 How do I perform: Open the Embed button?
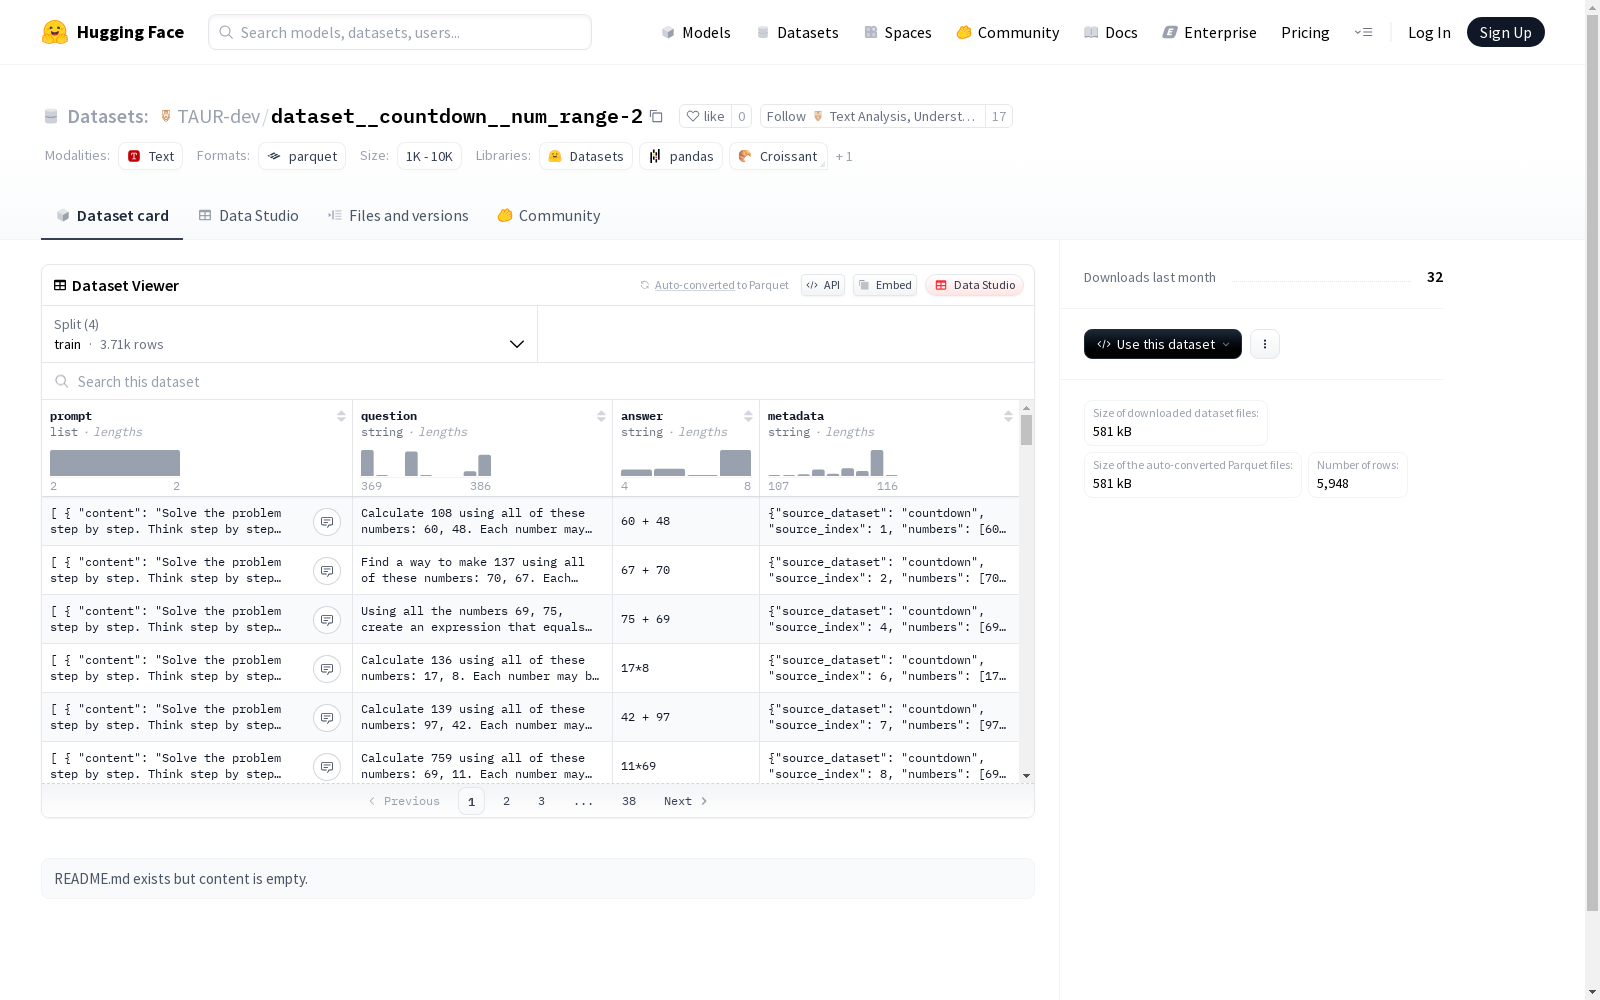(885, 285)
